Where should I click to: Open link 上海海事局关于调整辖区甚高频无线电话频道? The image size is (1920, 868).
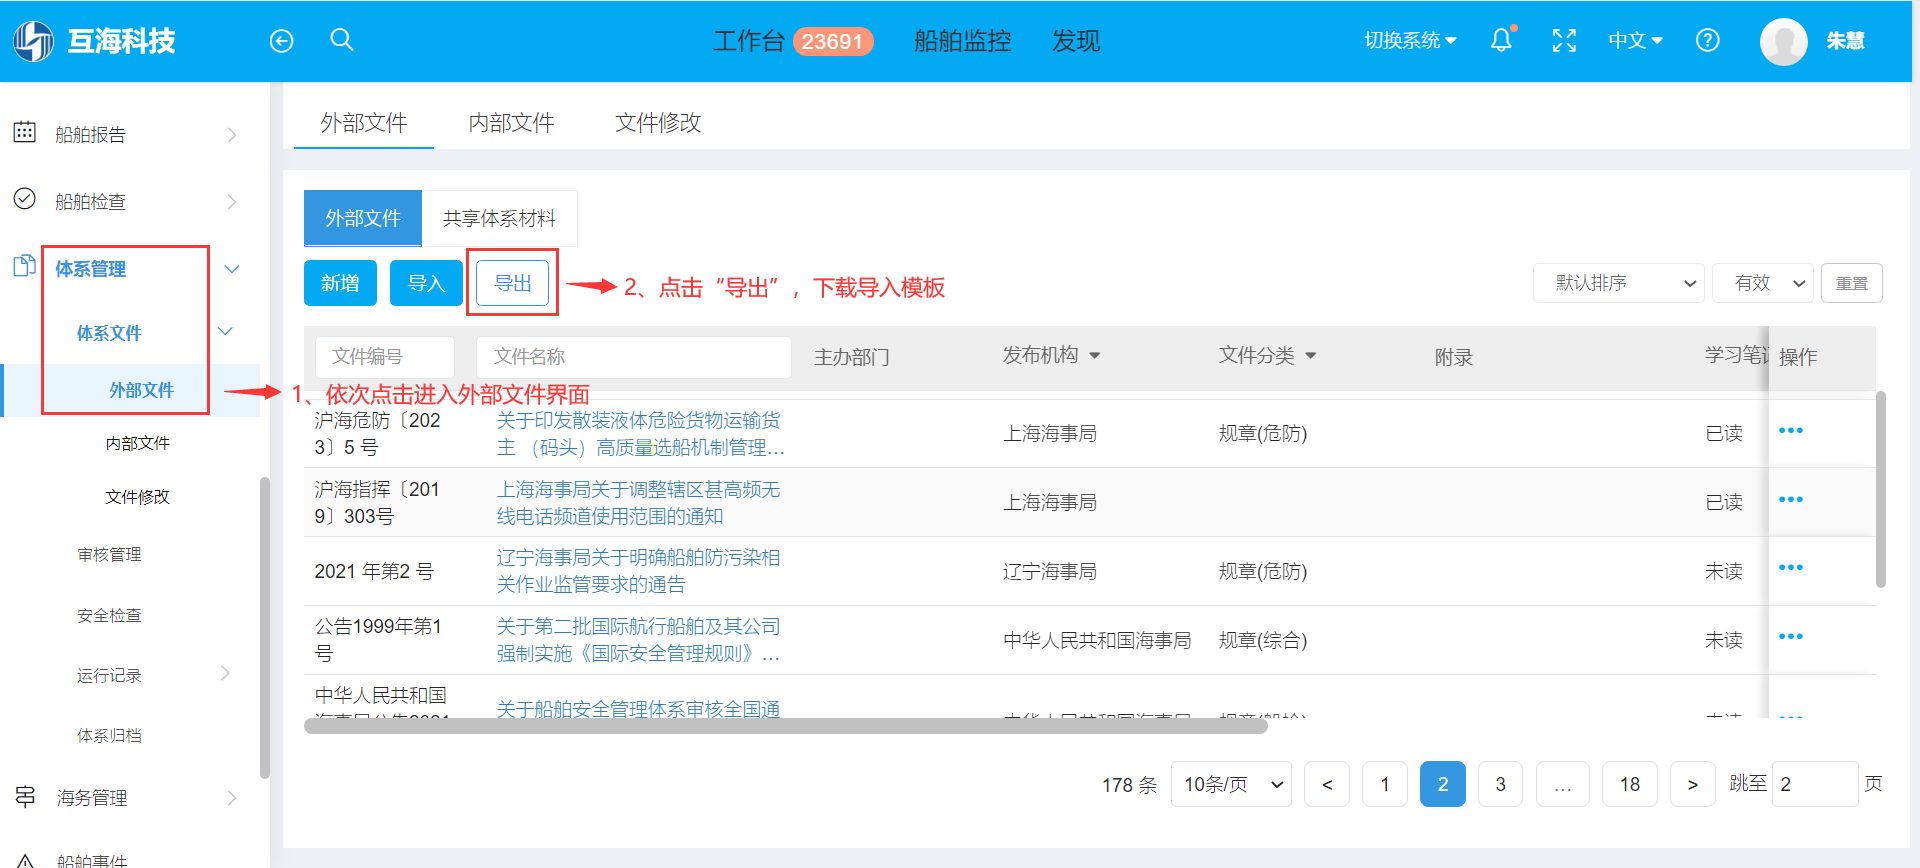click(639, 503)
